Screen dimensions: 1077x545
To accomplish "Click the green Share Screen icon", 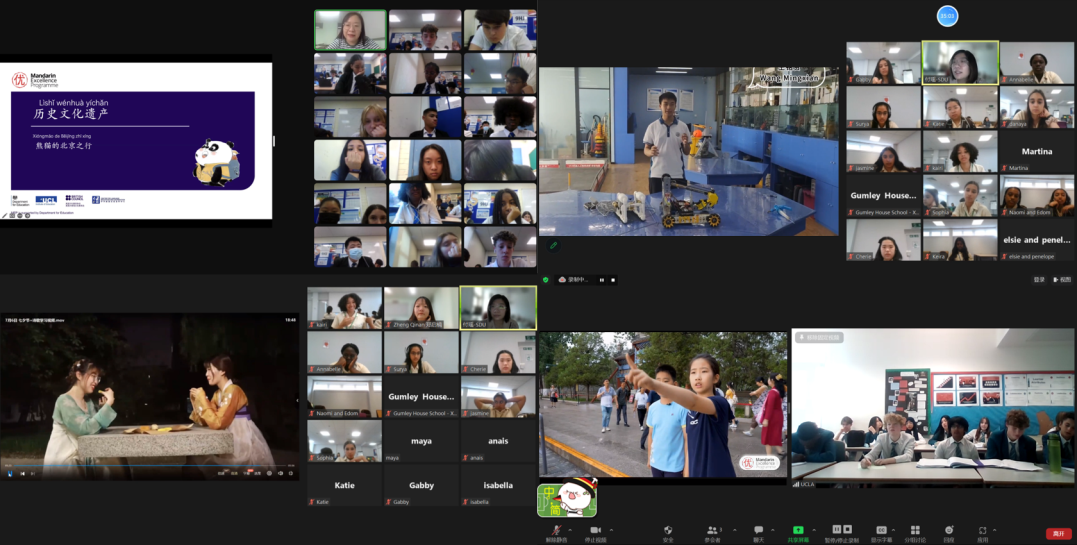I will (798, 529).
